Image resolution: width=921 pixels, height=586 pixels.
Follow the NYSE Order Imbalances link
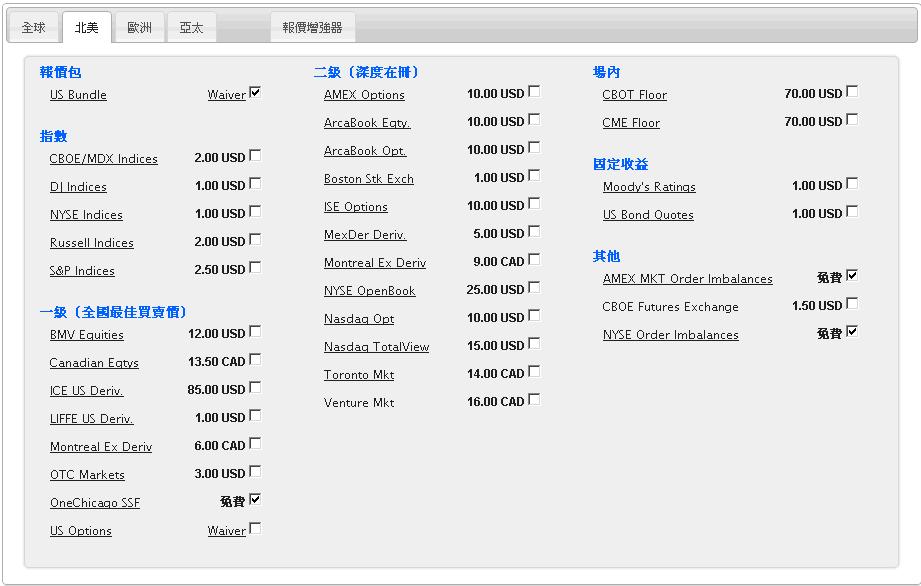670,335
